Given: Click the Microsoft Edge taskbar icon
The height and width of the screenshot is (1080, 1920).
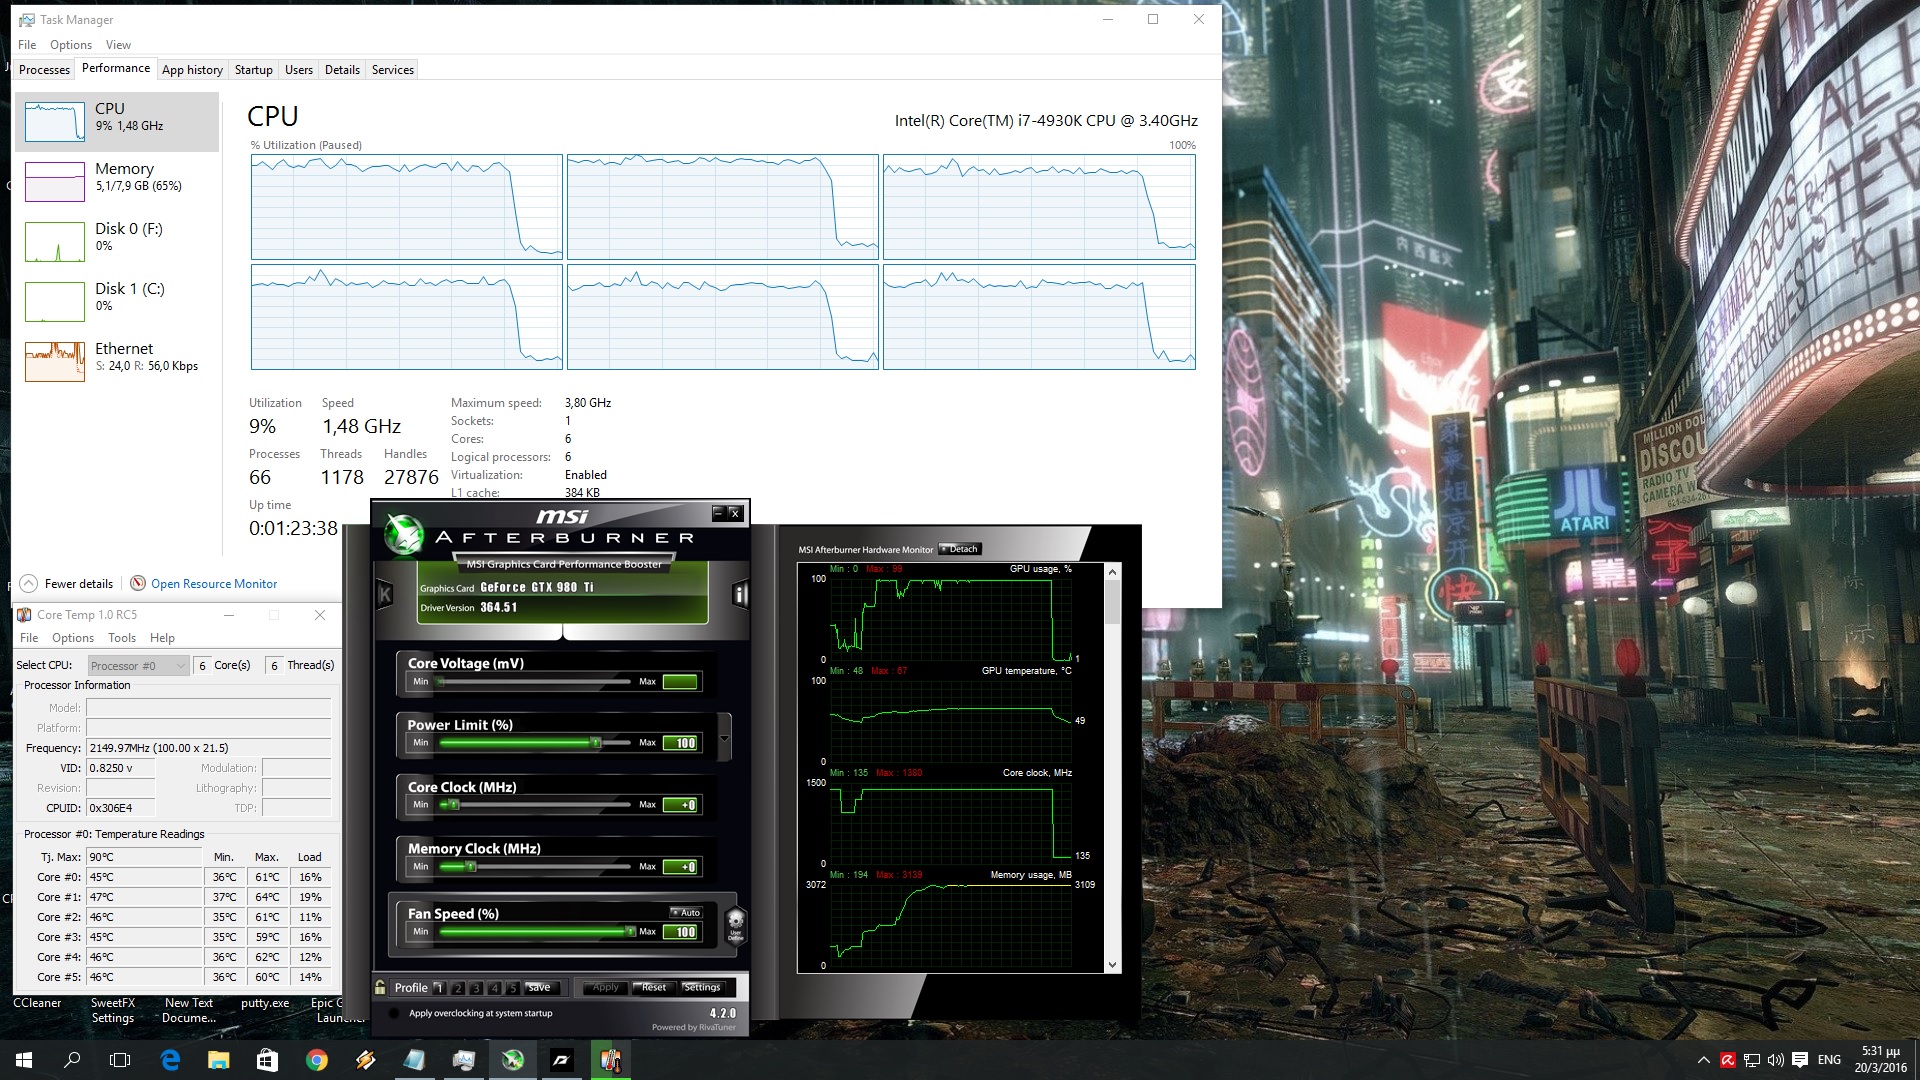Looking at the screenshot, I should click(170, 1060).
